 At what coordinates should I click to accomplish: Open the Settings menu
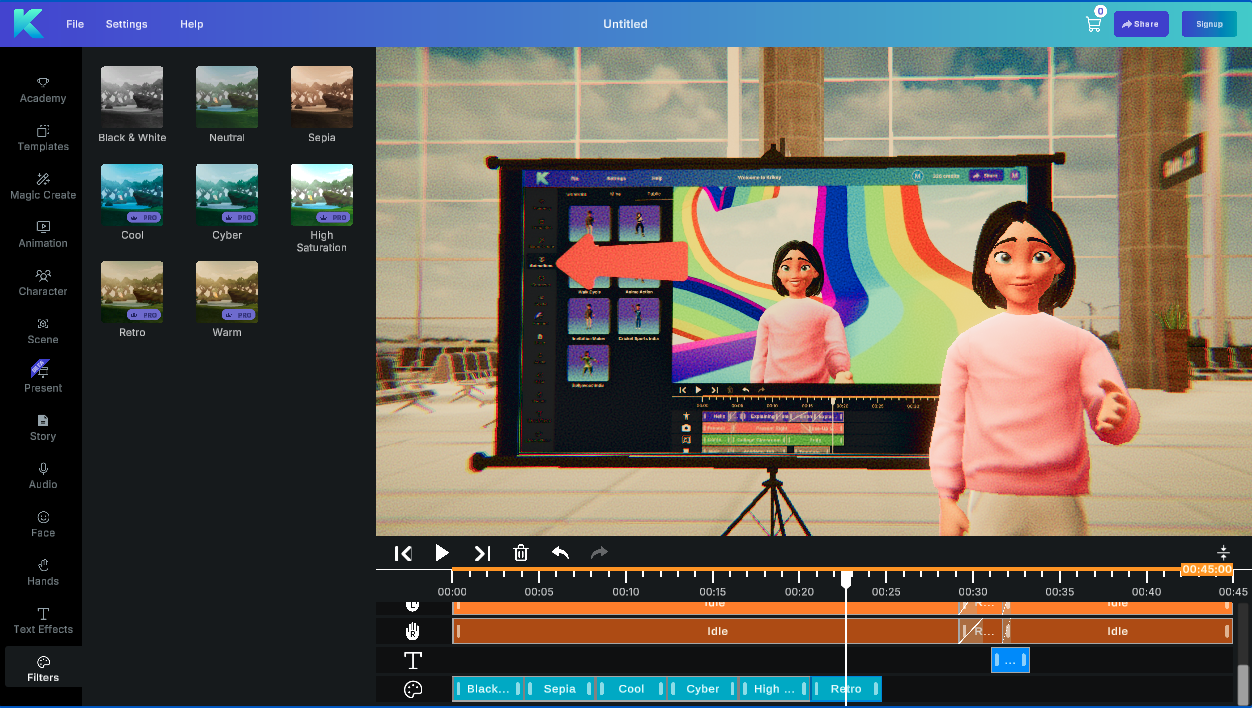click(126, 24)
